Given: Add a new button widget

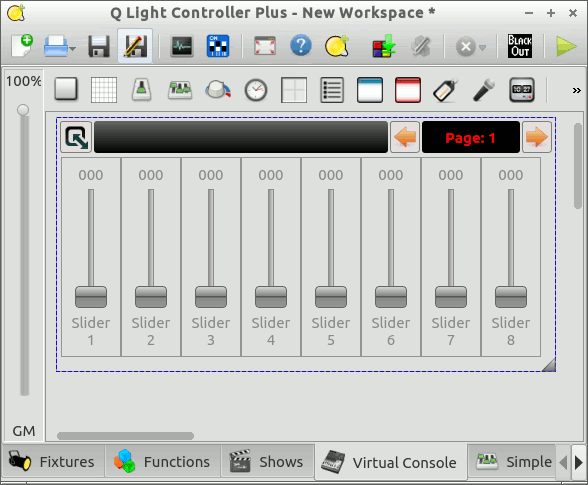Looking at the screenshot, I should tap(66, 90).
